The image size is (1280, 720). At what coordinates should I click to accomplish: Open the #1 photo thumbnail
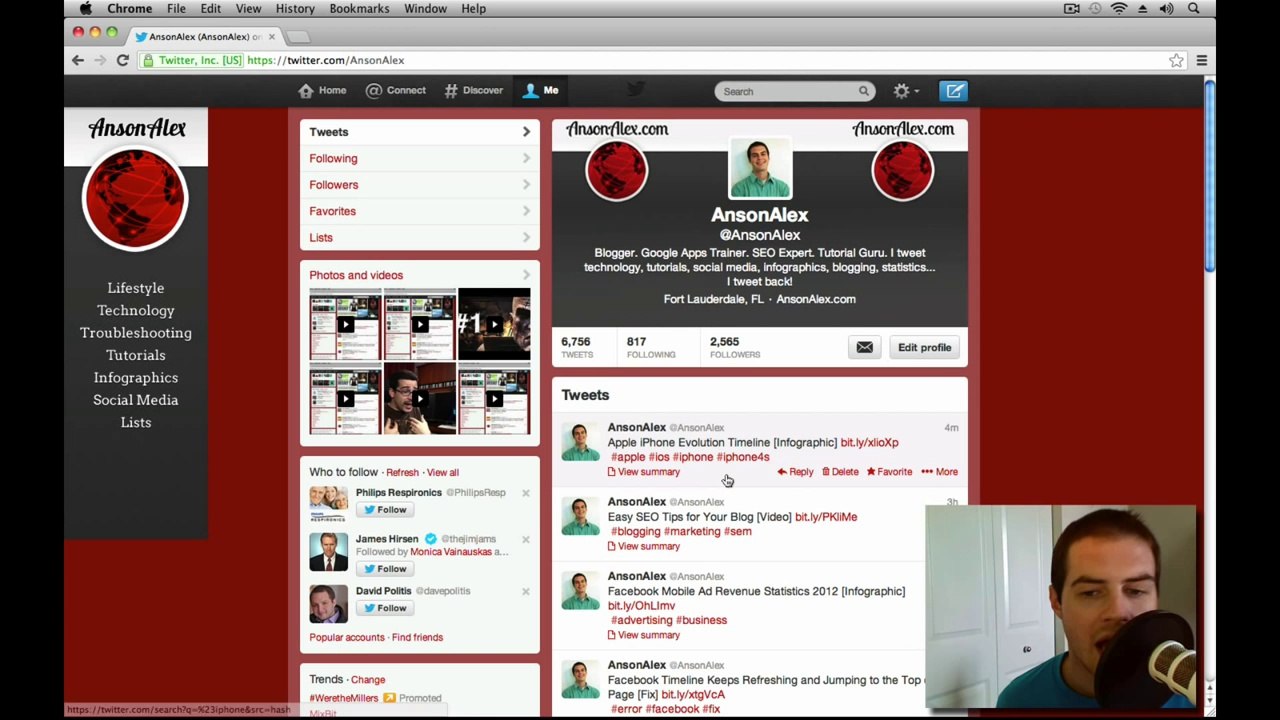494,324
